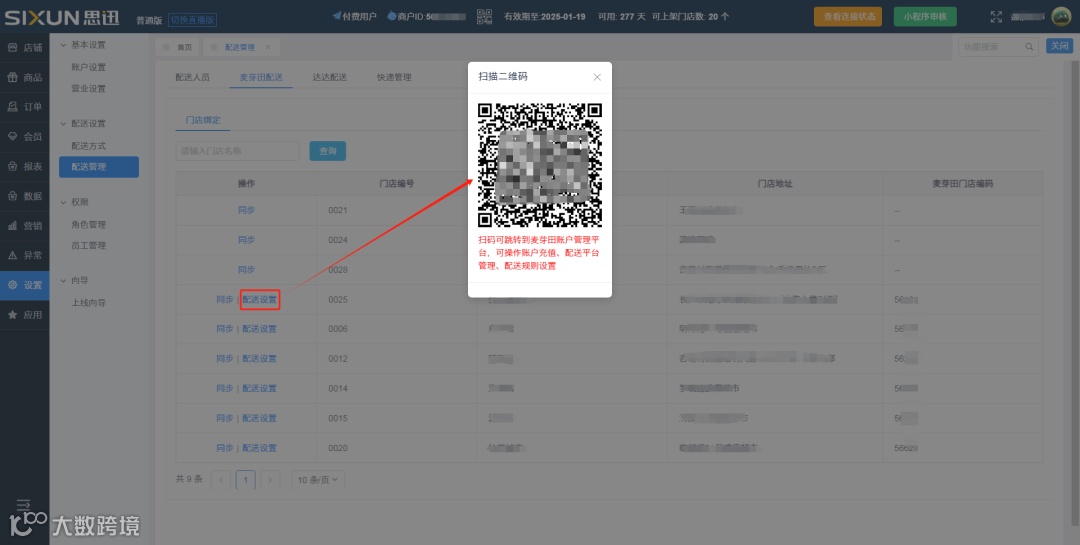Focus the 请输入门店名称 input field

click(238, 151)
